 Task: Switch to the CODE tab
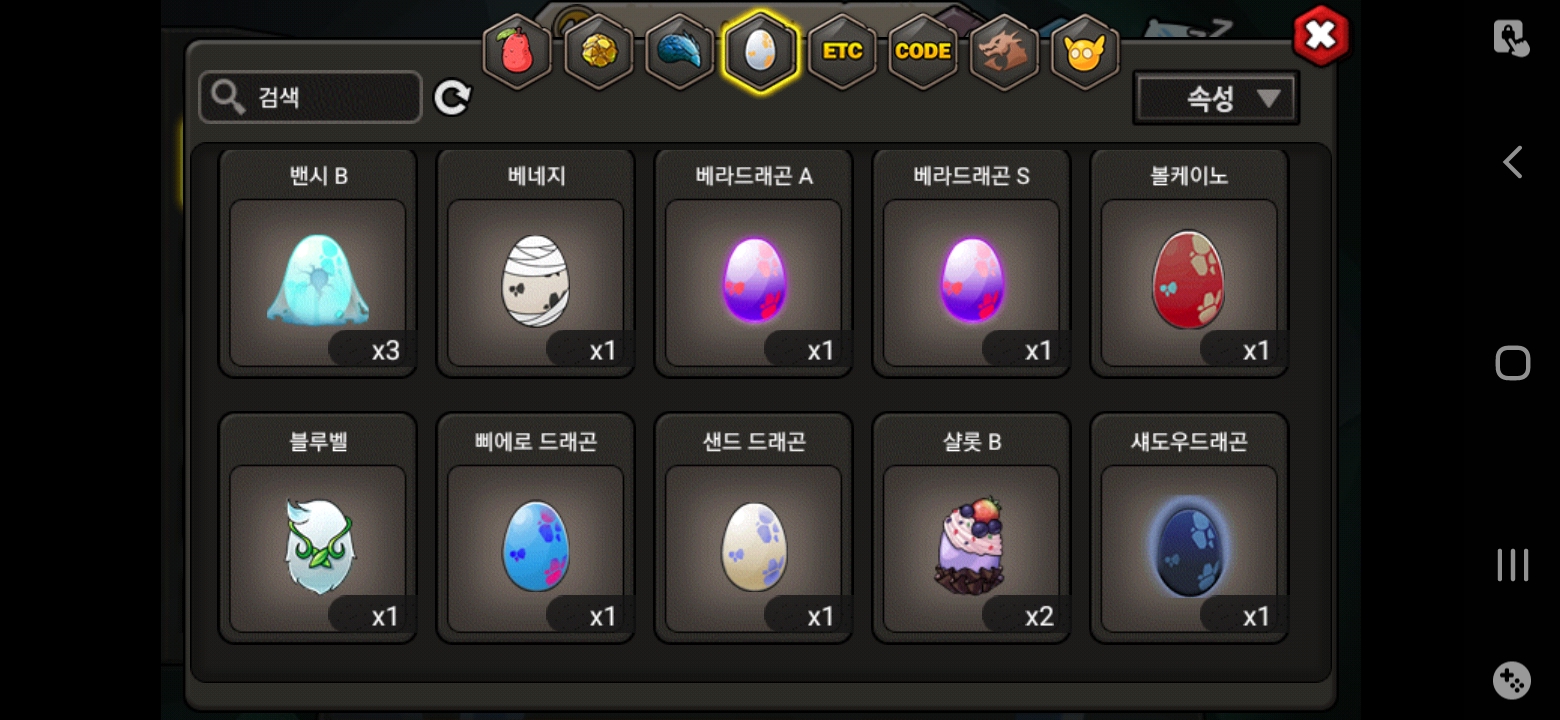click(923, 52)
